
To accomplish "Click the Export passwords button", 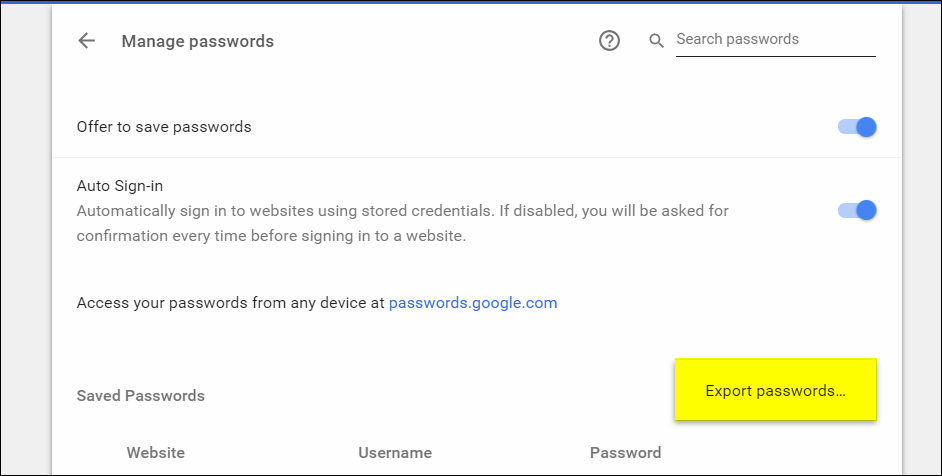I will (776, 390).
